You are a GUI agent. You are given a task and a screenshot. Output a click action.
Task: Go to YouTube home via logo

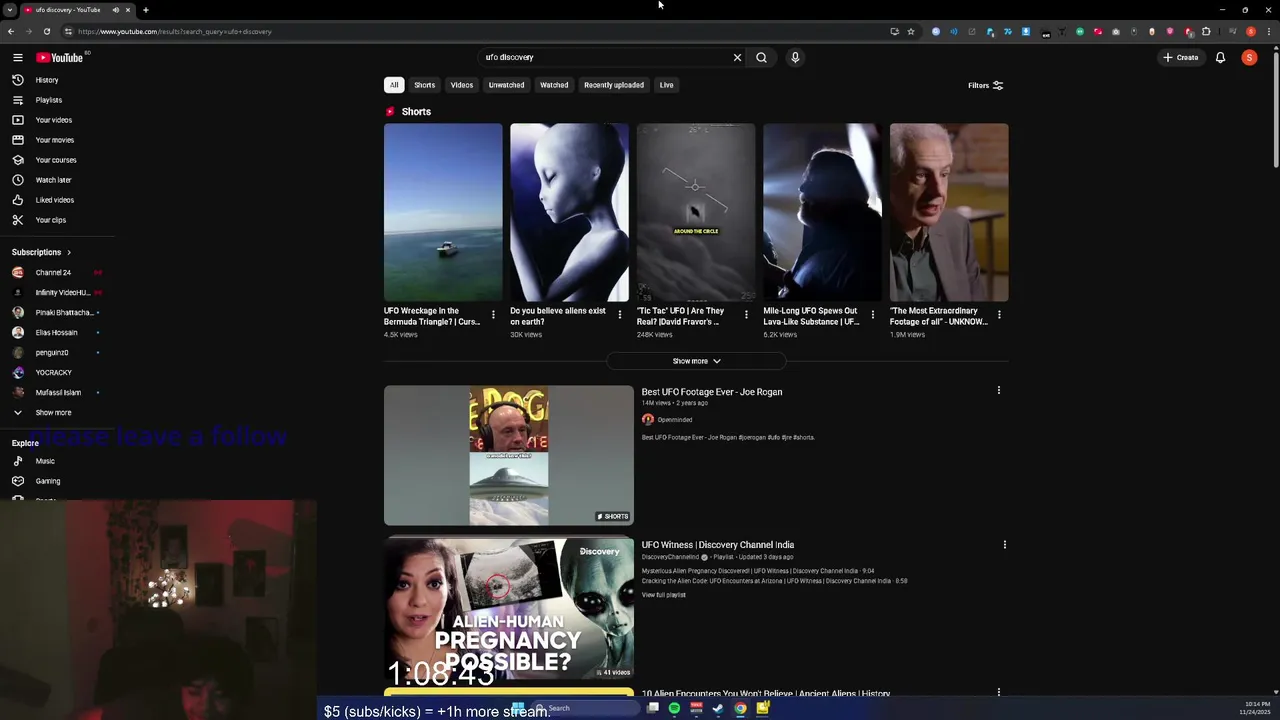point(60,57)
